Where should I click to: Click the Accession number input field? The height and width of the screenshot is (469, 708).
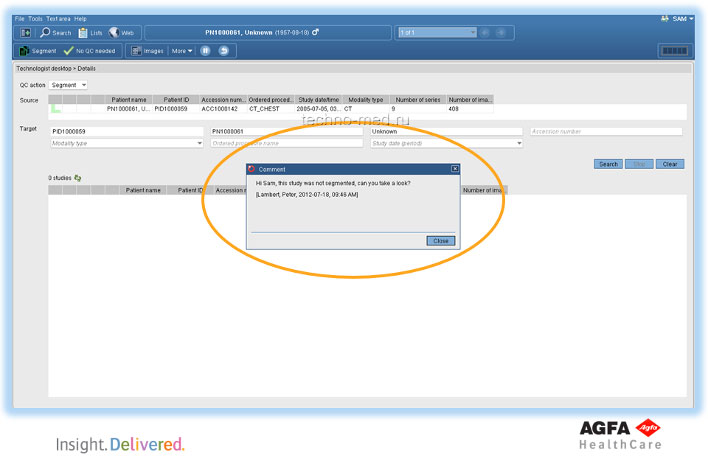(606, 131)
